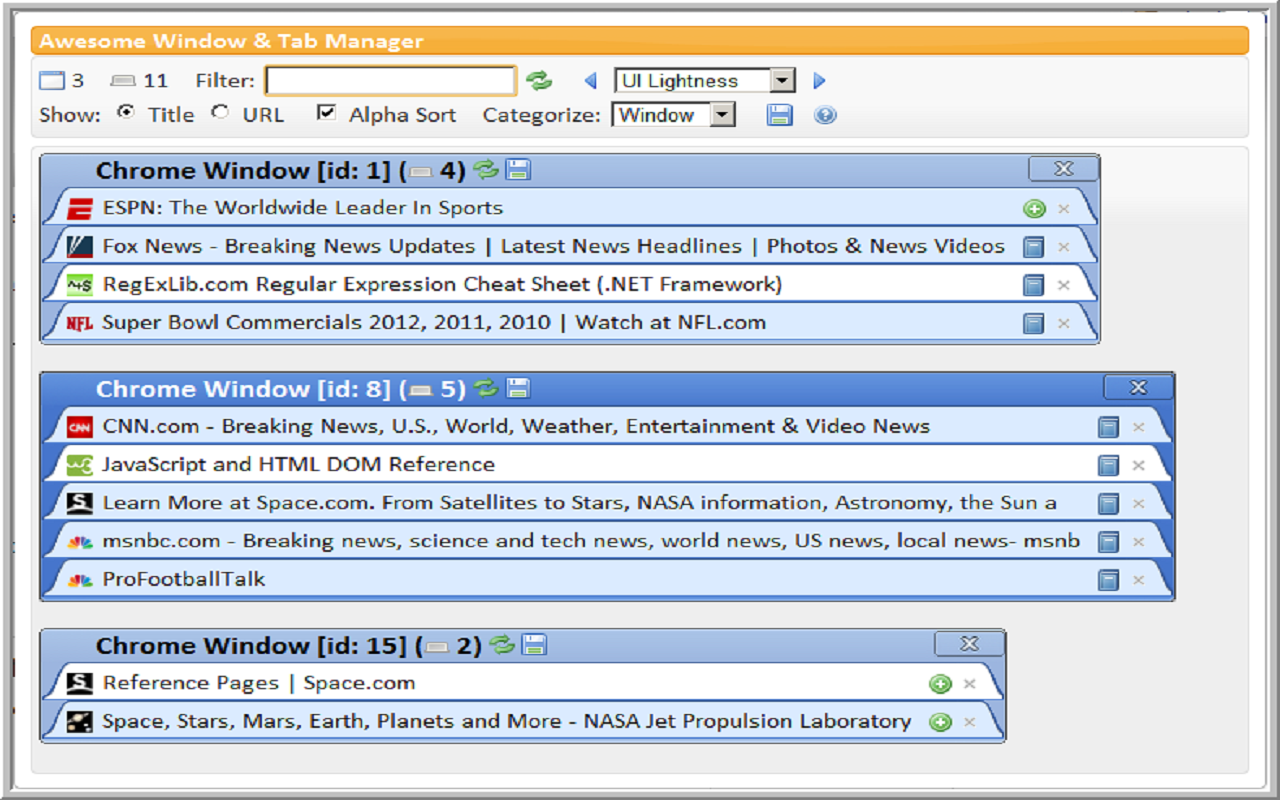The image size is (1280, 800).
Task: Click the blue window icon next to CNN.com
Action: point(1108,426)
